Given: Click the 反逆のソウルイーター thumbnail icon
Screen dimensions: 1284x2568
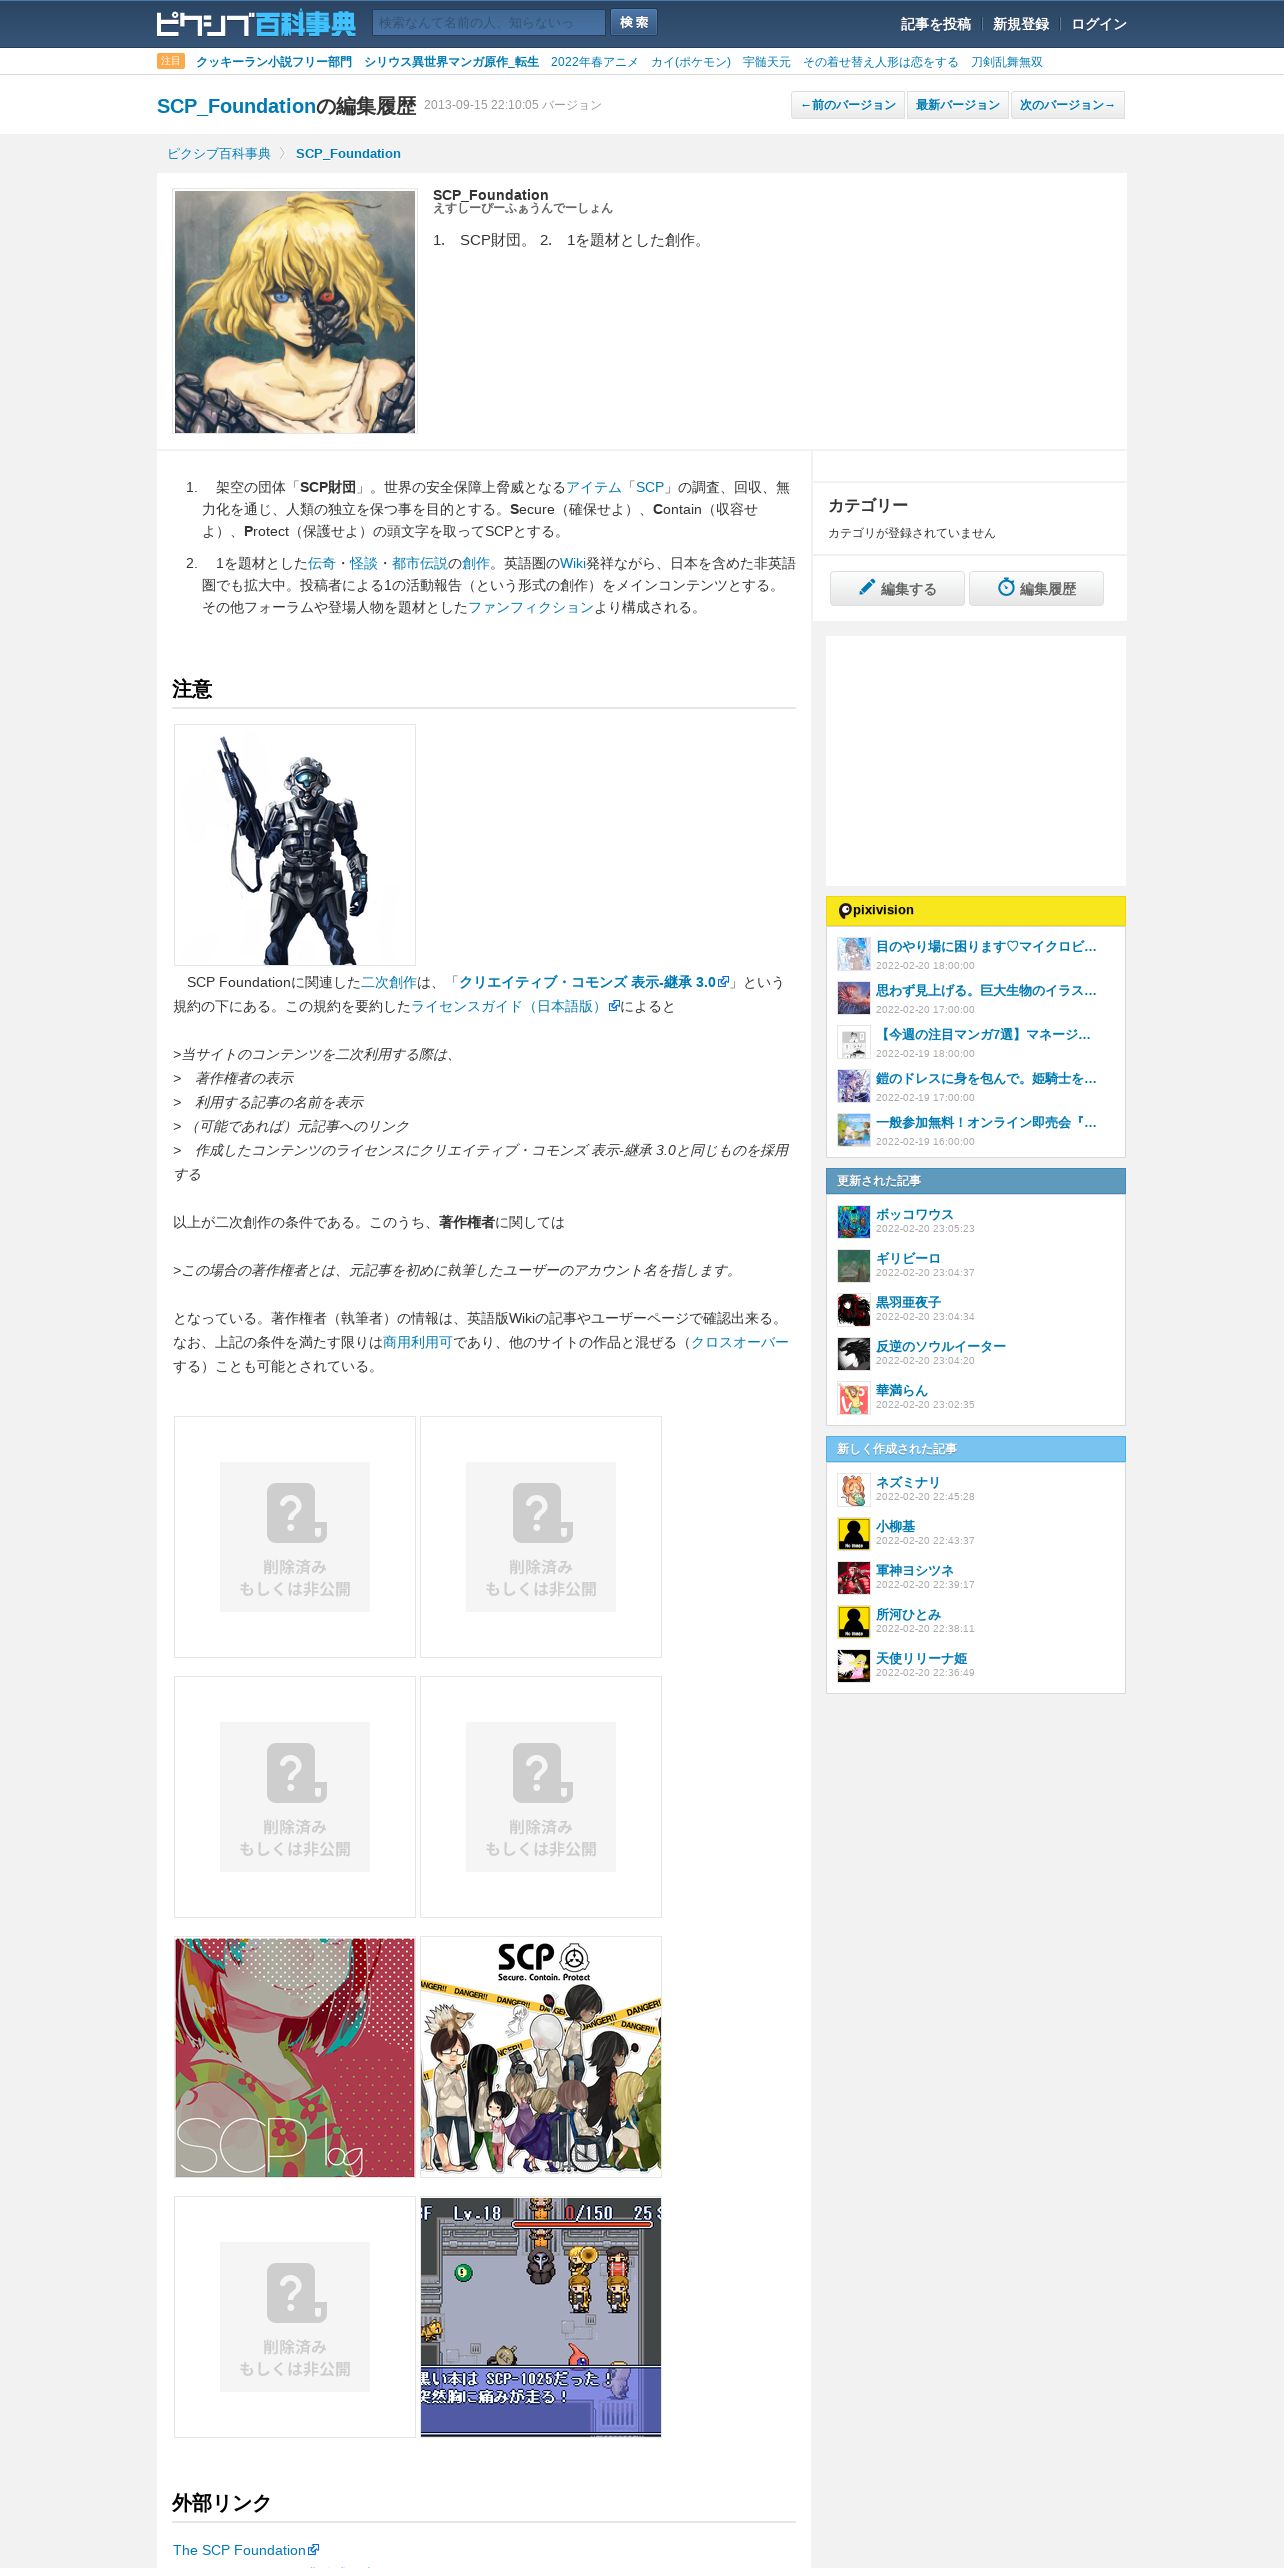Looking at the screenshot, I should click(853, 1353).
